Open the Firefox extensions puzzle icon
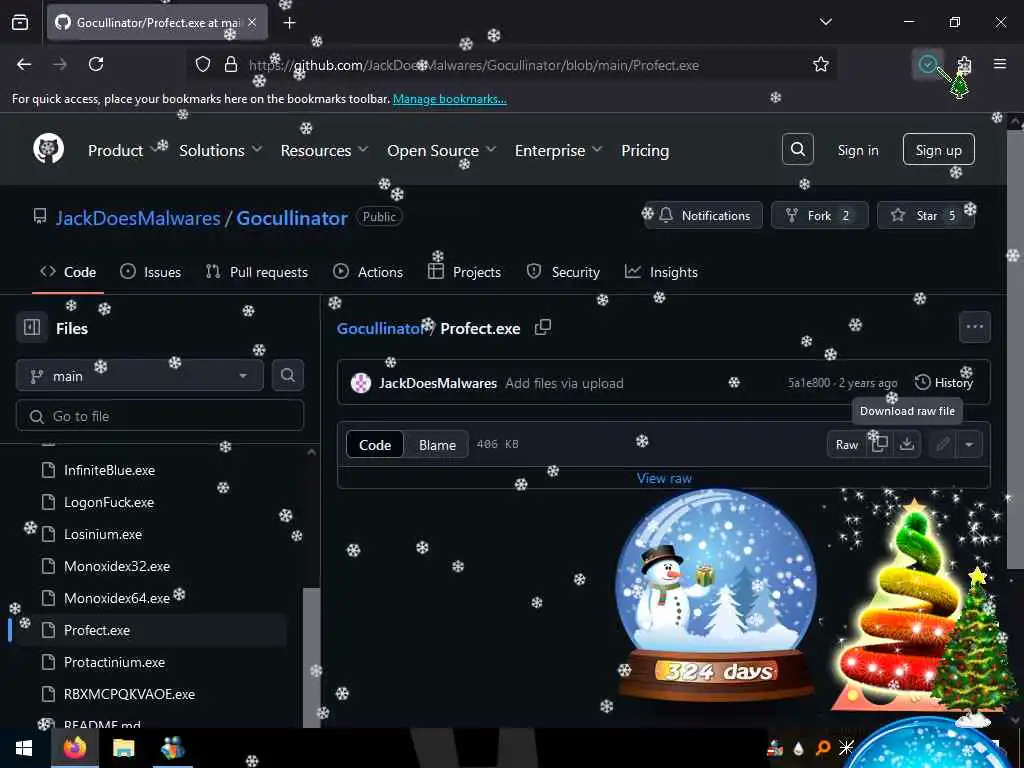Viewport: 1024px width, 768px height. (x=964, y=64)
